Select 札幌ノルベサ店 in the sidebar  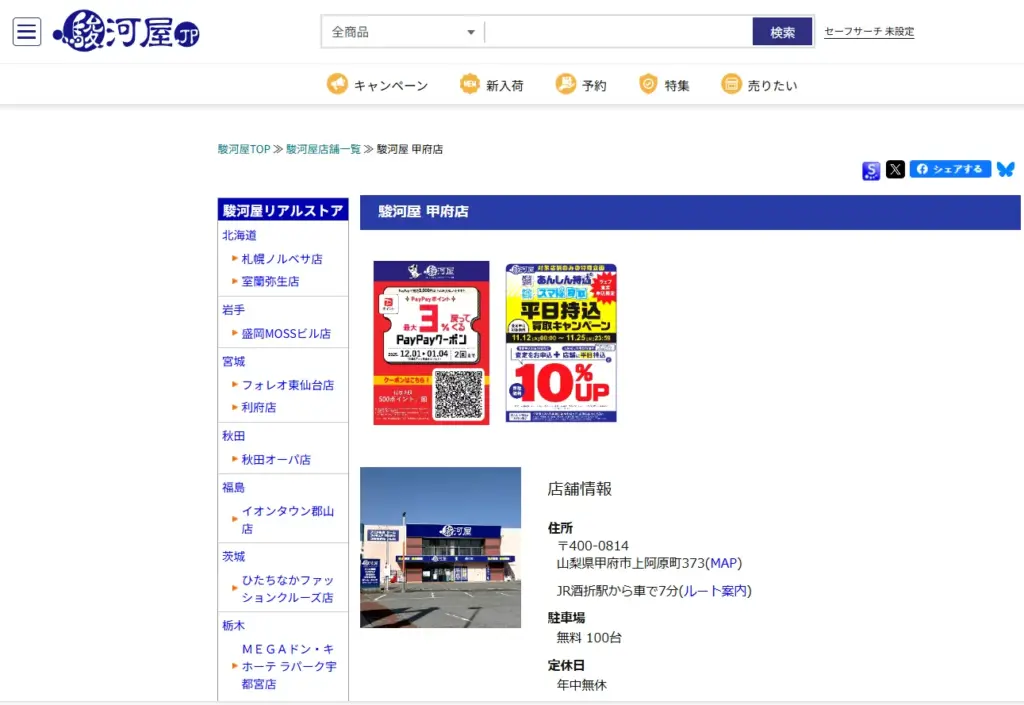(282, 258)
